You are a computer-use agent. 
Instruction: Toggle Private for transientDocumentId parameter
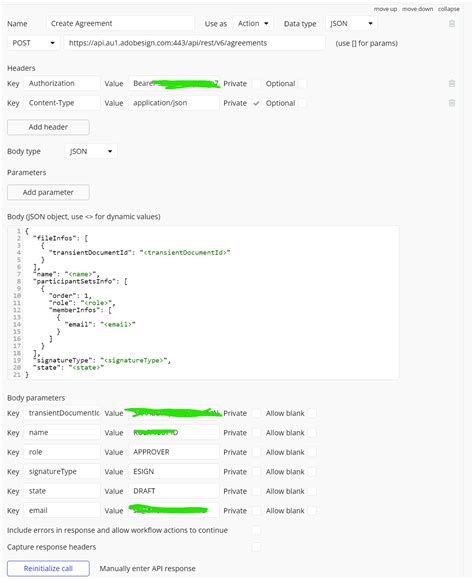click(256, 413)
